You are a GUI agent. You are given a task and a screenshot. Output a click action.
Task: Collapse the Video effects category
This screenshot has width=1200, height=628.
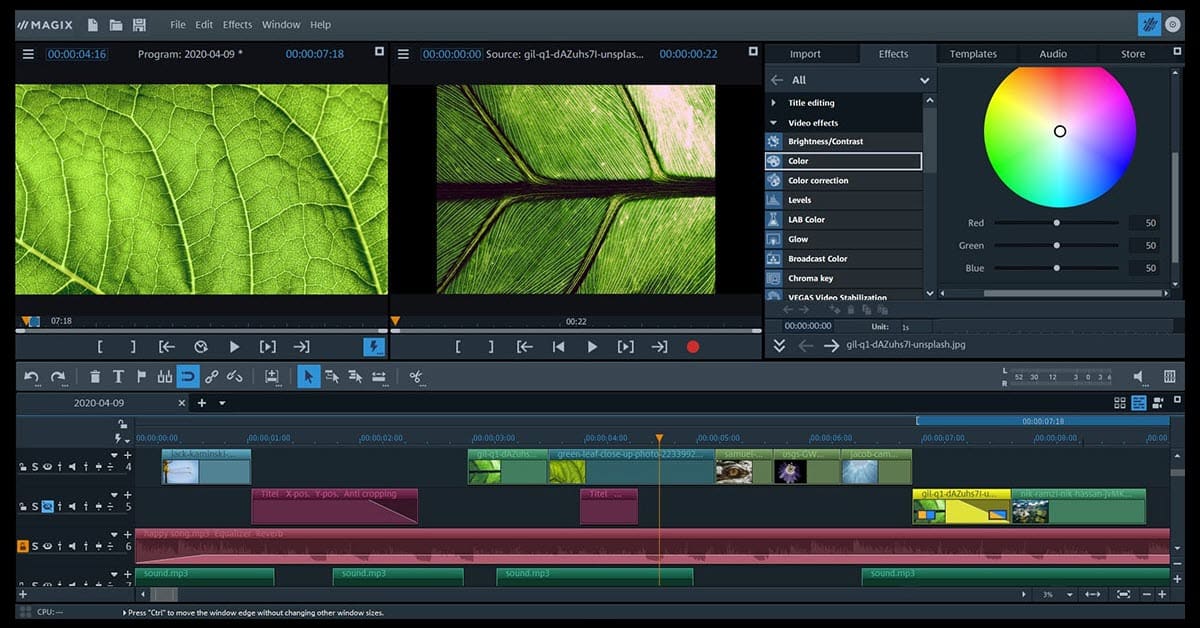(x=773, y=123)
